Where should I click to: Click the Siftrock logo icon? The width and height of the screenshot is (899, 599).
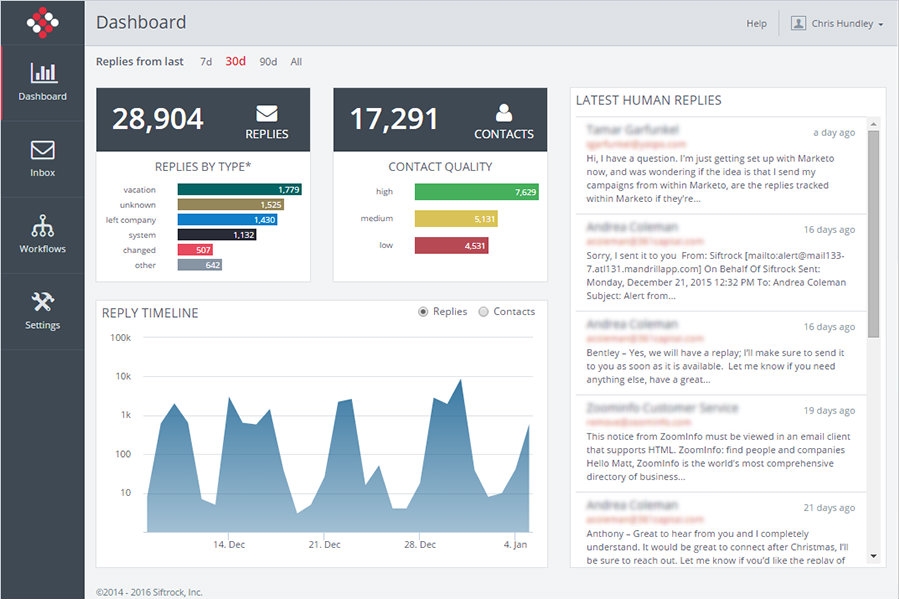tap(42, 22)
